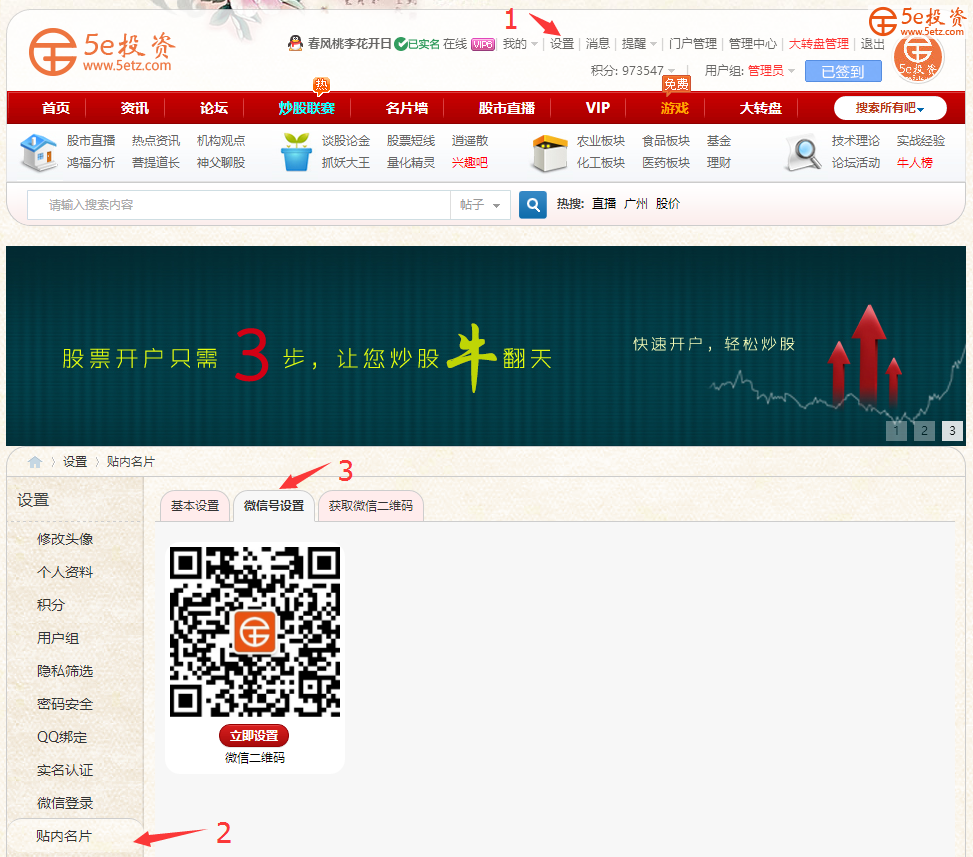Open 实名认证 in the settings sidebar
The height and width of the screenshot is (857, 973).
[x=65, y=770]
